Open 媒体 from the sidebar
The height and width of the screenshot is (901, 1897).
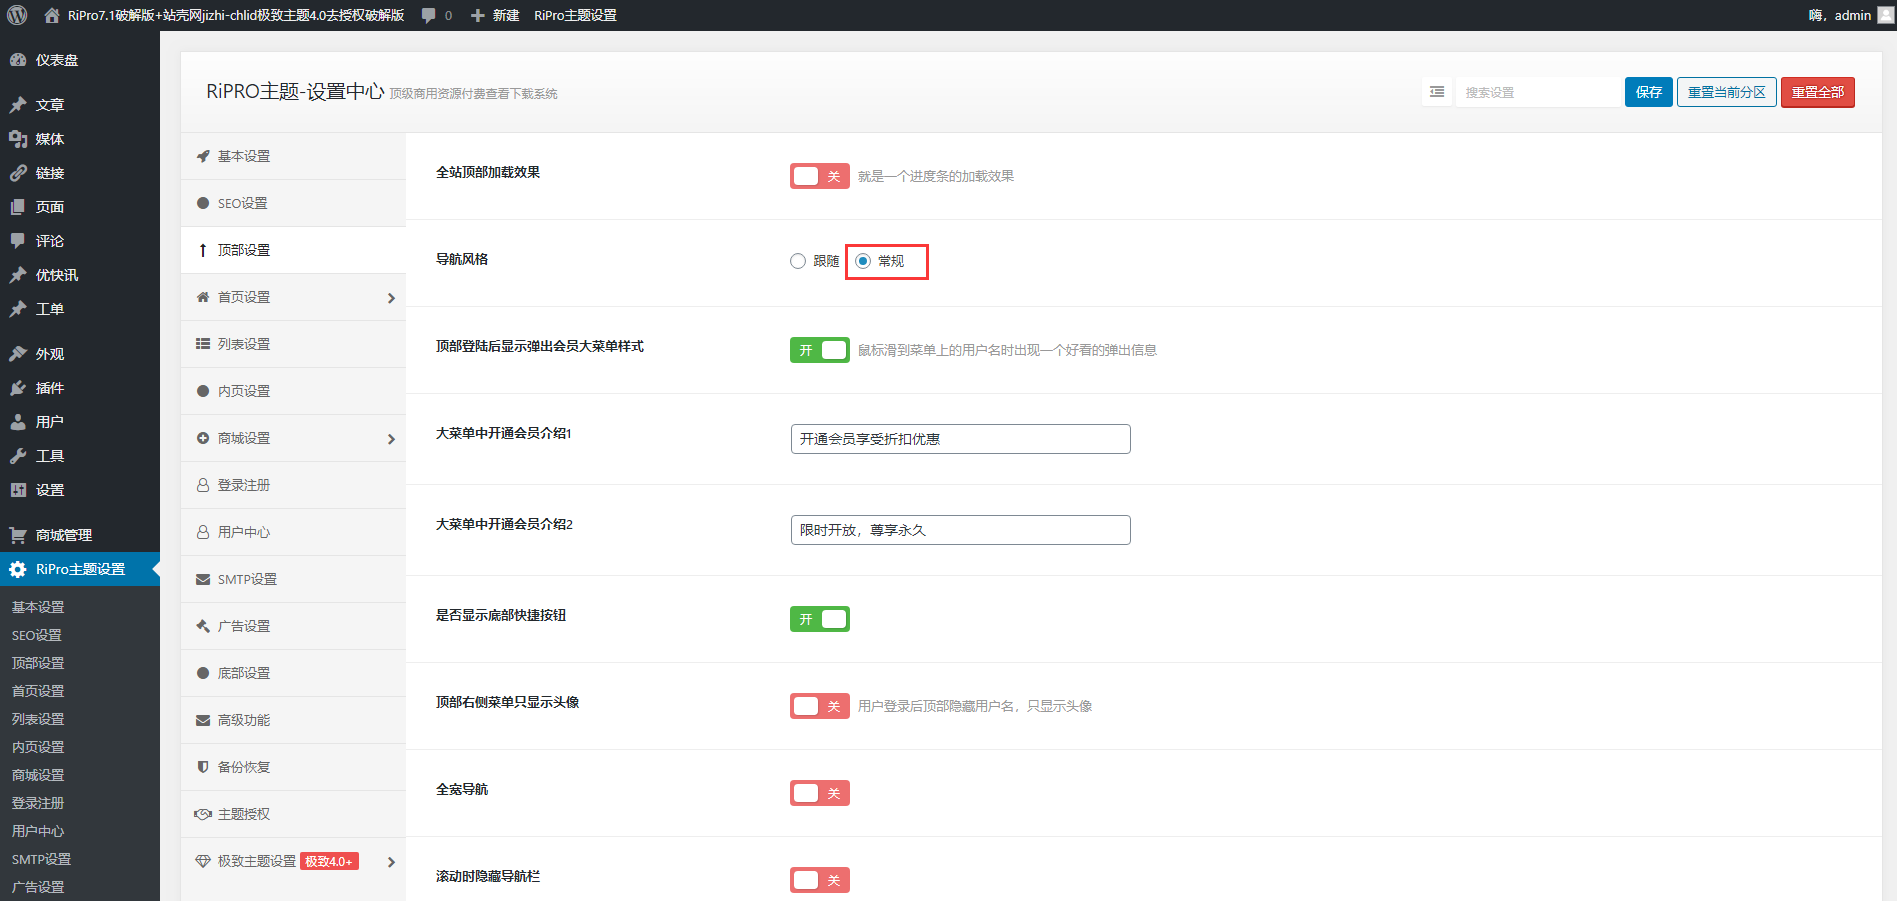48,139
